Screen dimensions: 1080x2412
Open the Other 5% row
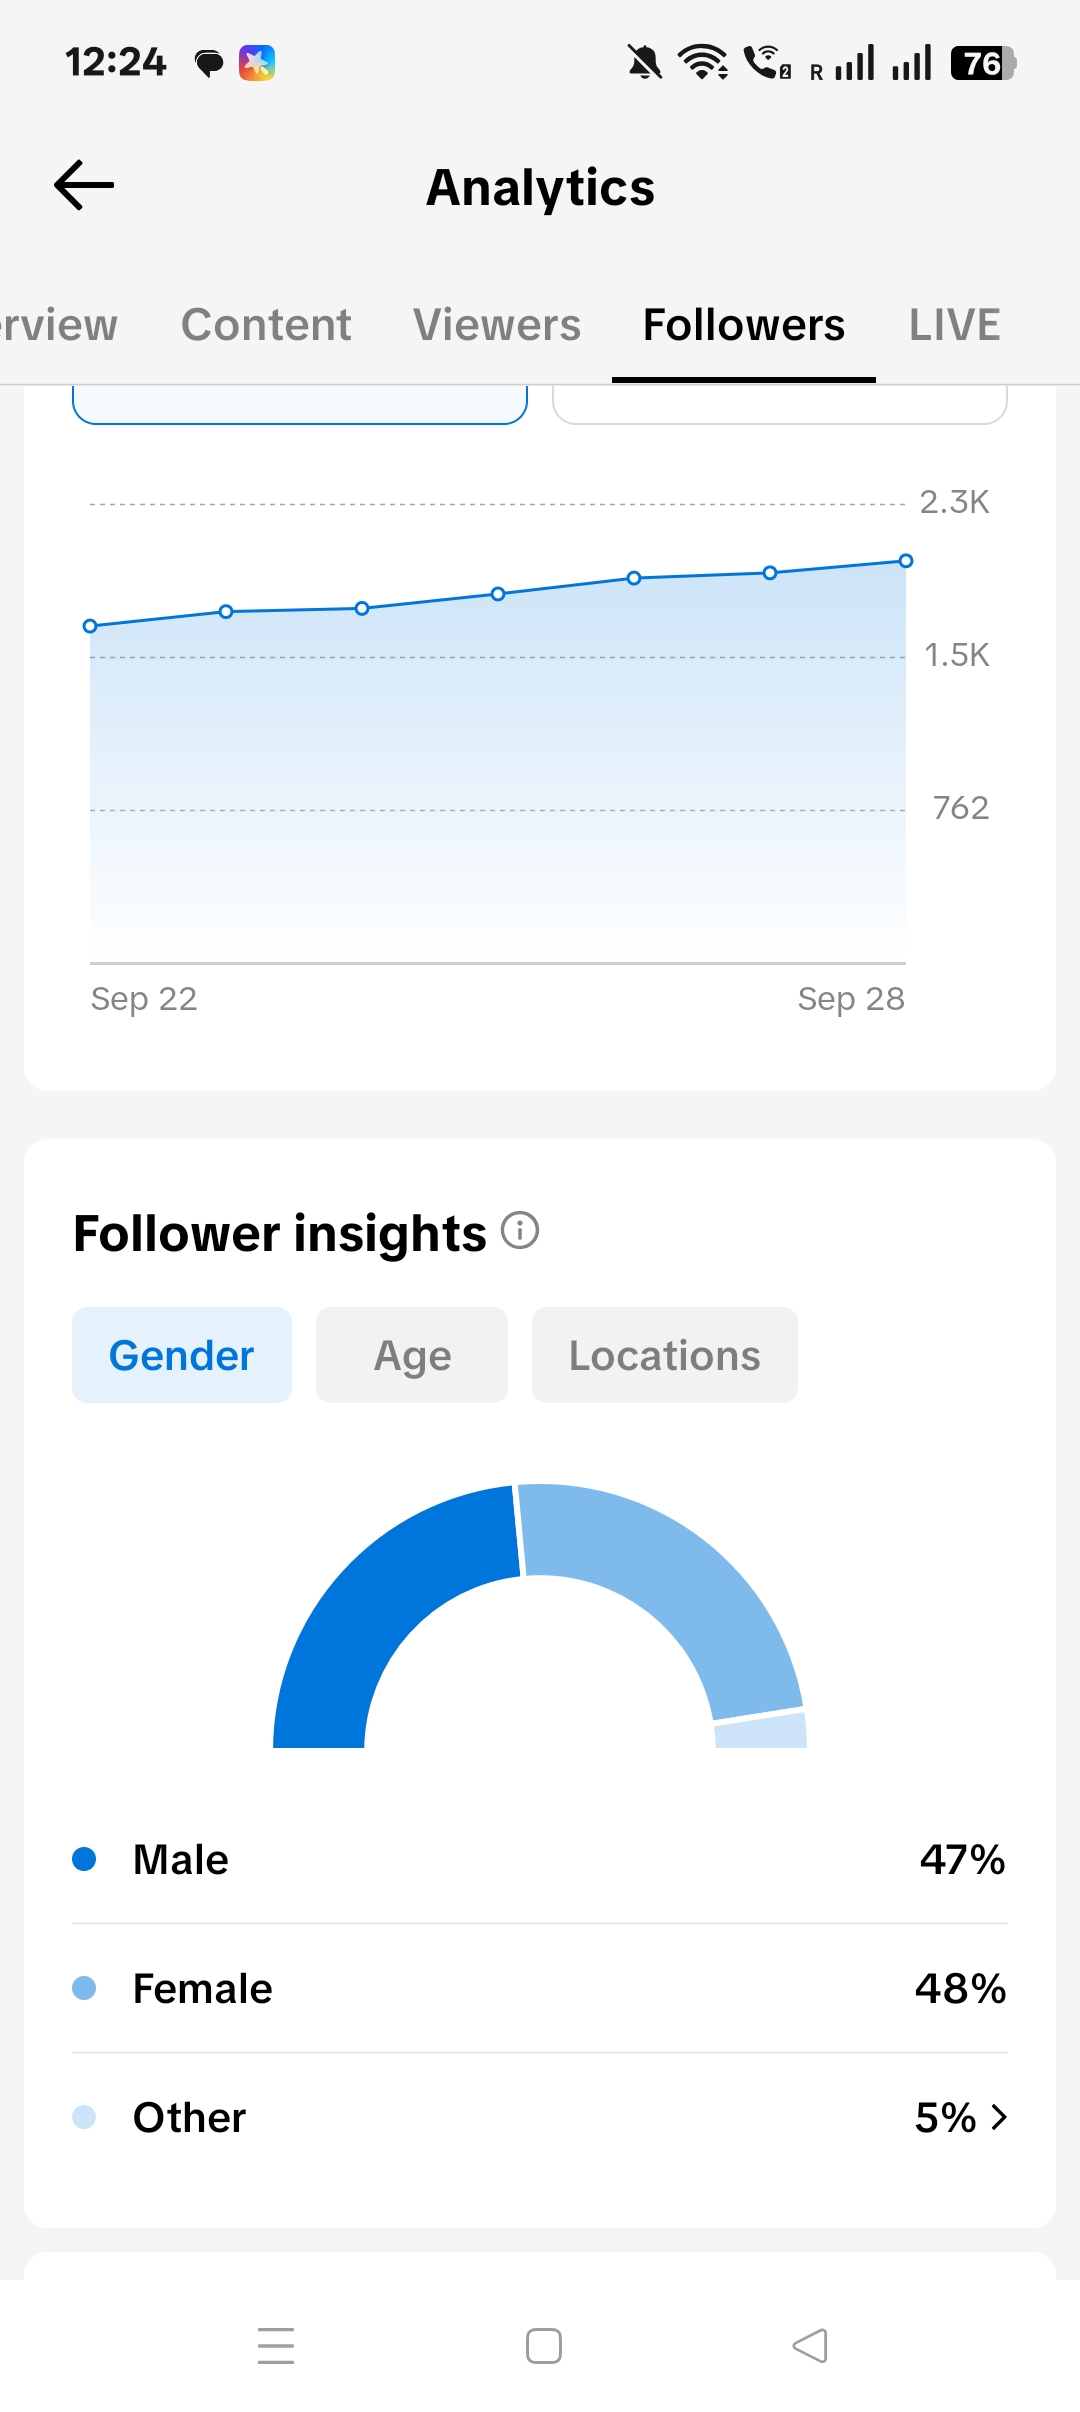pyautogui.click(x=540, y=2117)
